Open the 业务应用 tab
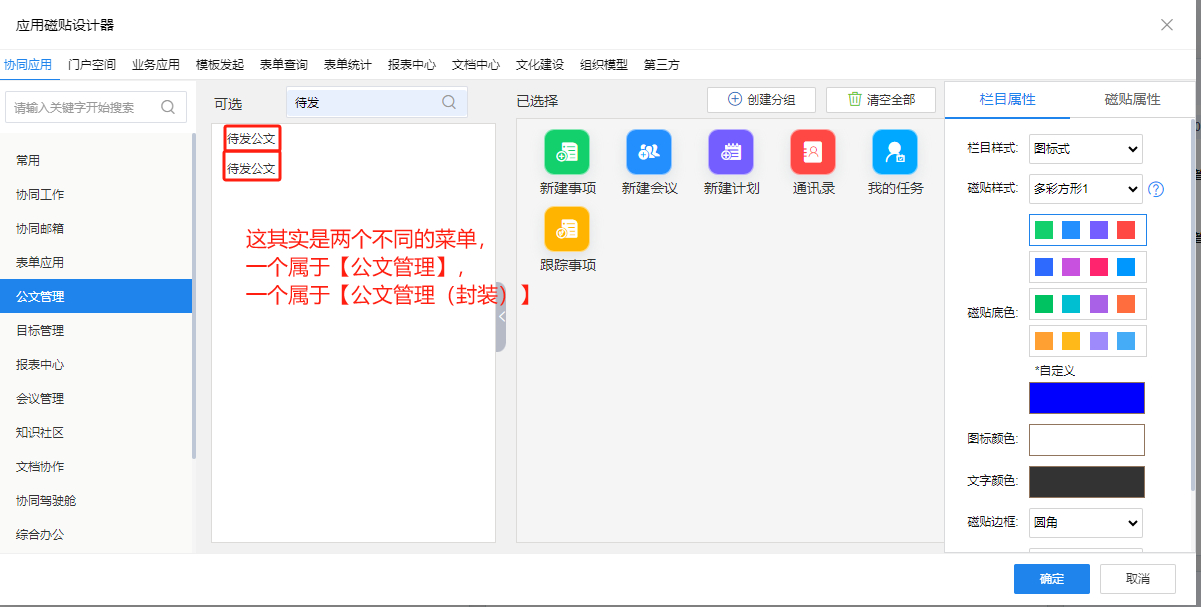This screenshot has width=1201, height=607. (x=156, y=65)
